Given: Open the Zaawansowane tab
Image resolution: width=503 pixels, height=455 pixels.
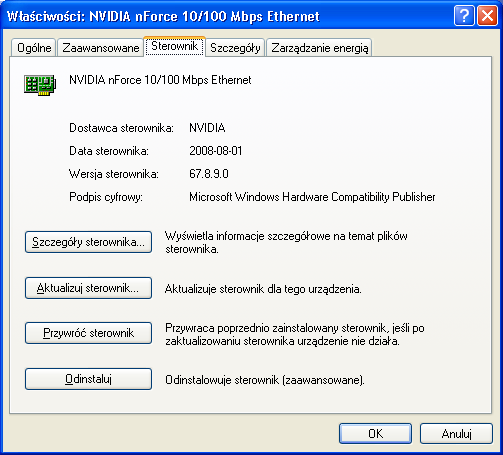Looking at the screenshot, I should click(101, 48).
